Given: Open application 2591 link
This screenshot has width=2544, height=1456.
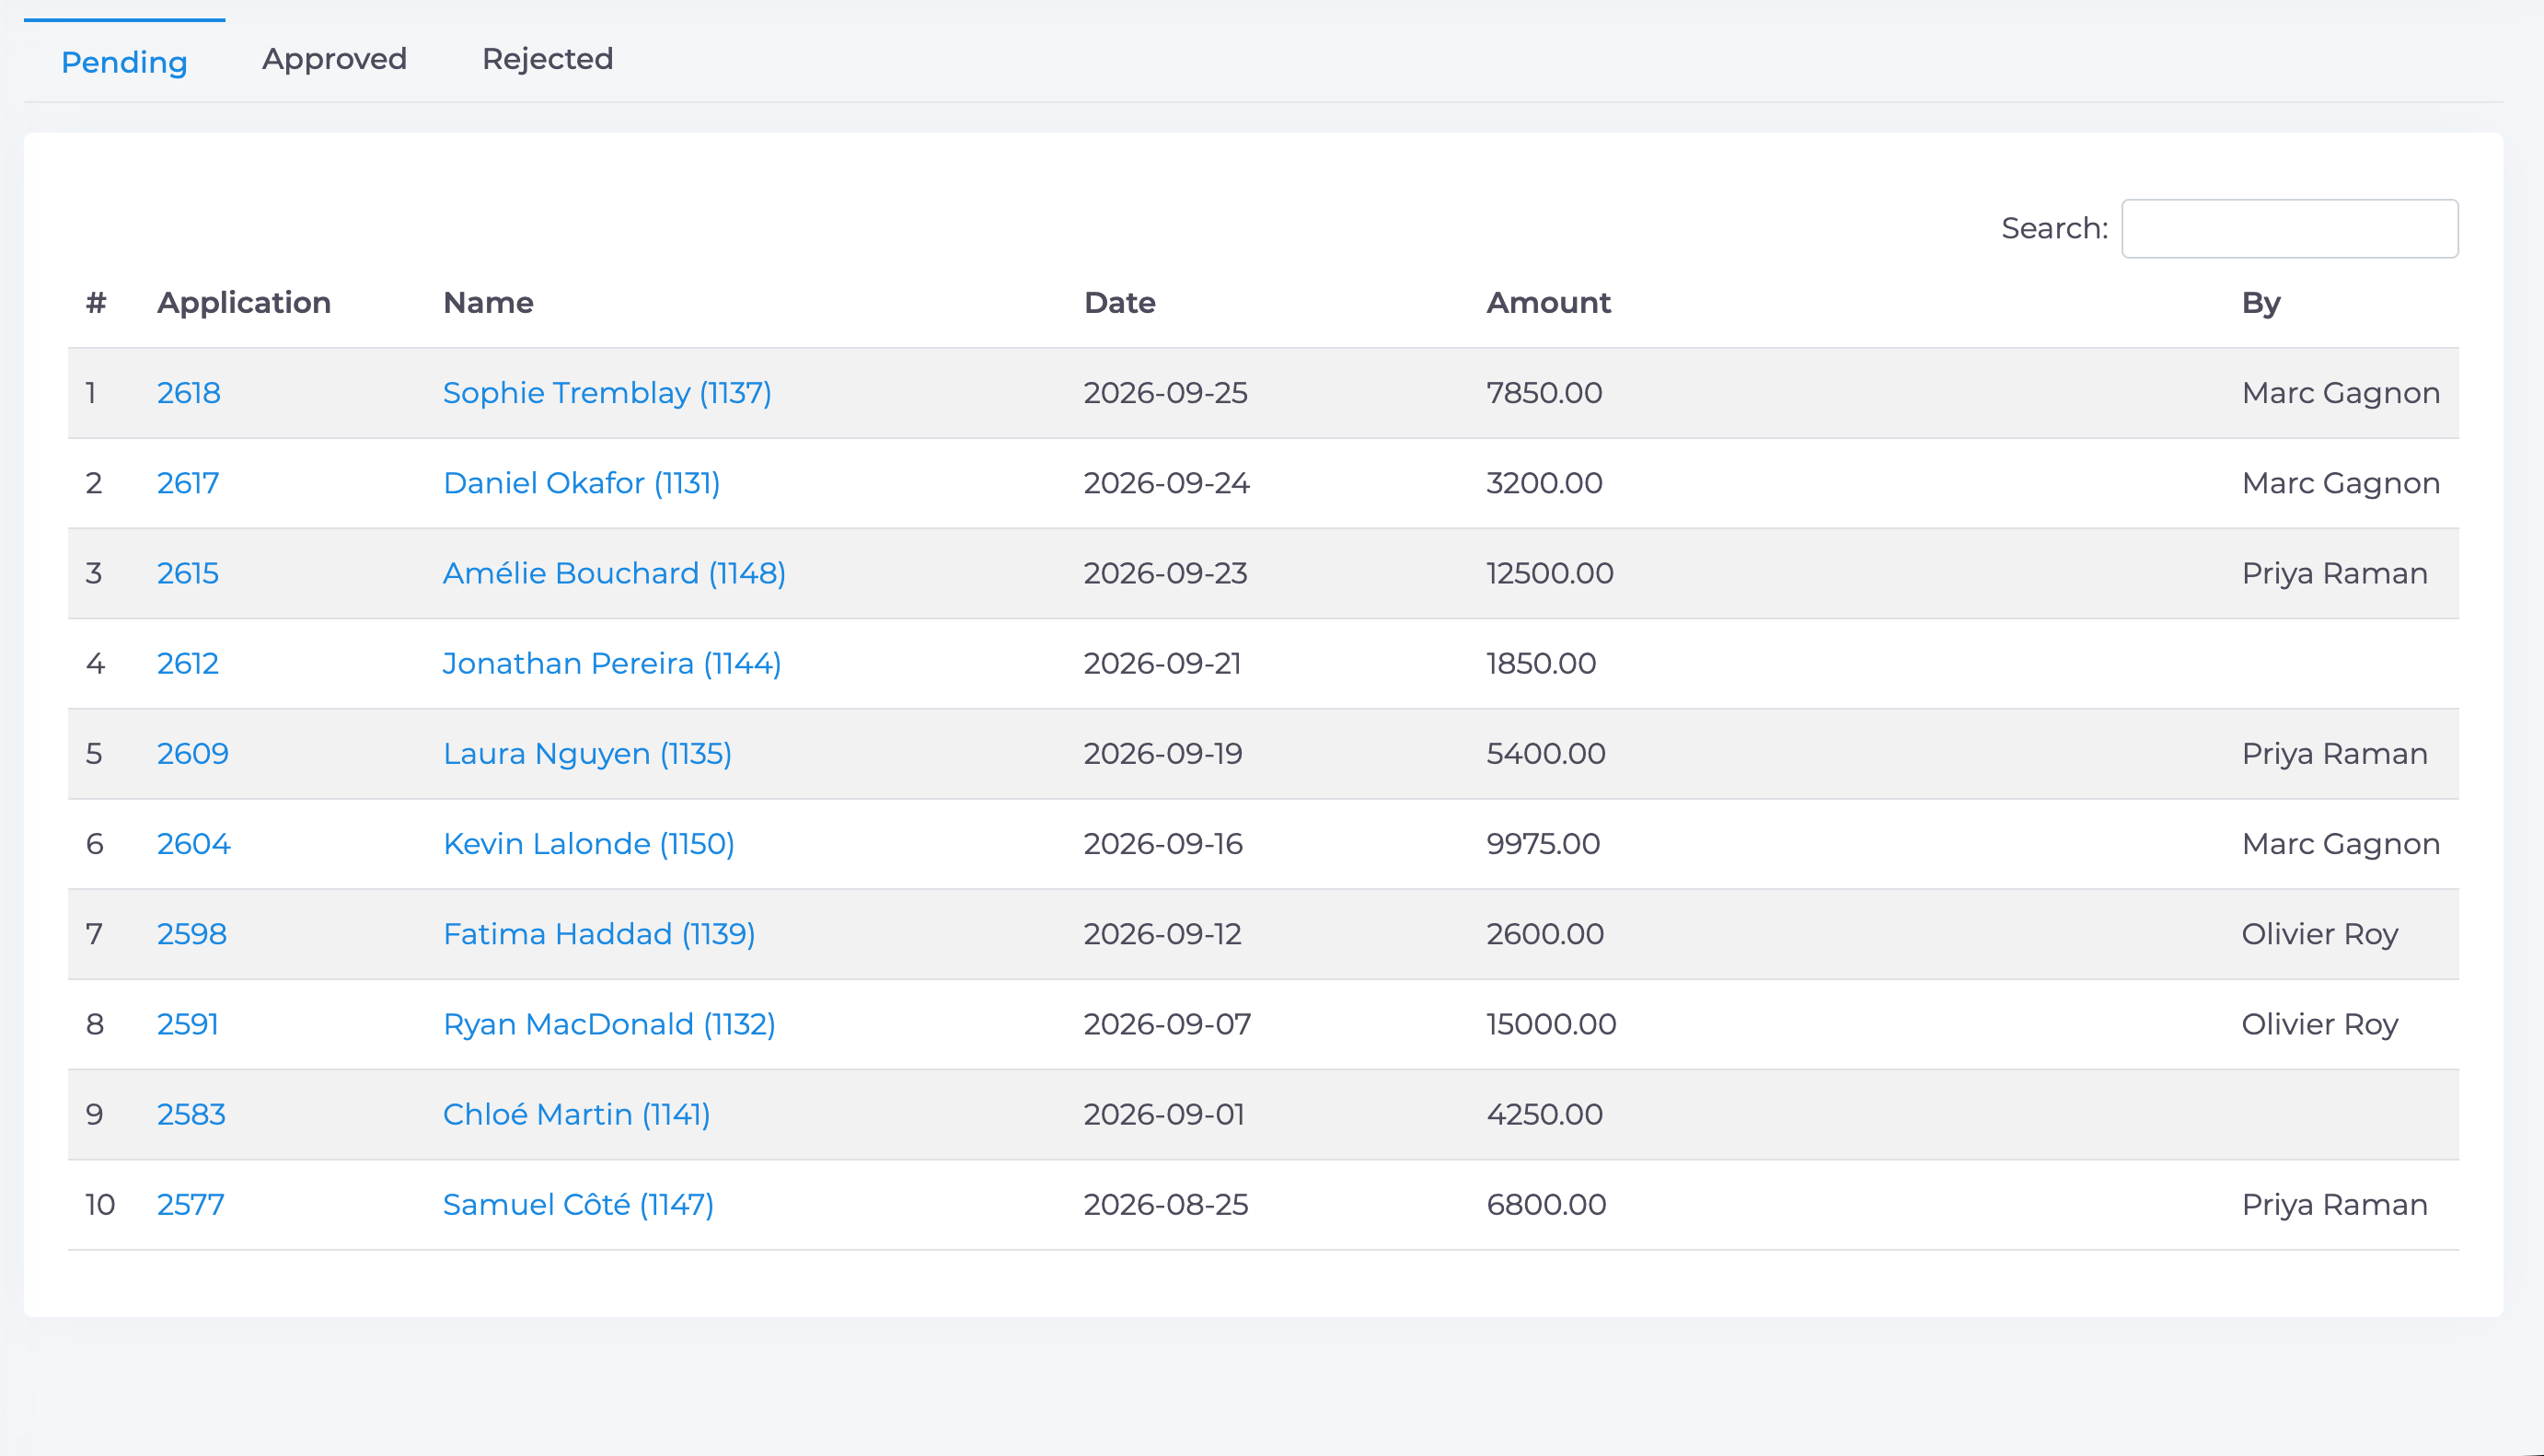Looking at the screenshot, I should [188, 1024].
